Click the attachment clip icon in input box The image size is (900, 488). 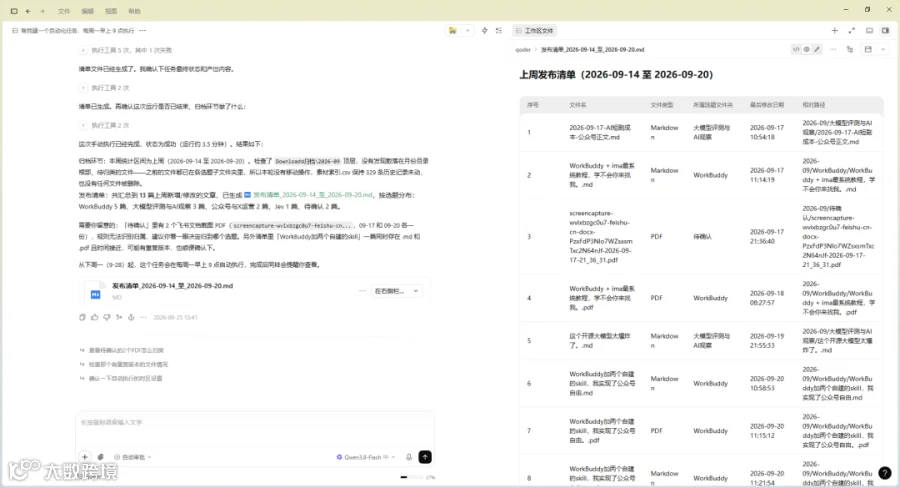(x=100, y=457)
